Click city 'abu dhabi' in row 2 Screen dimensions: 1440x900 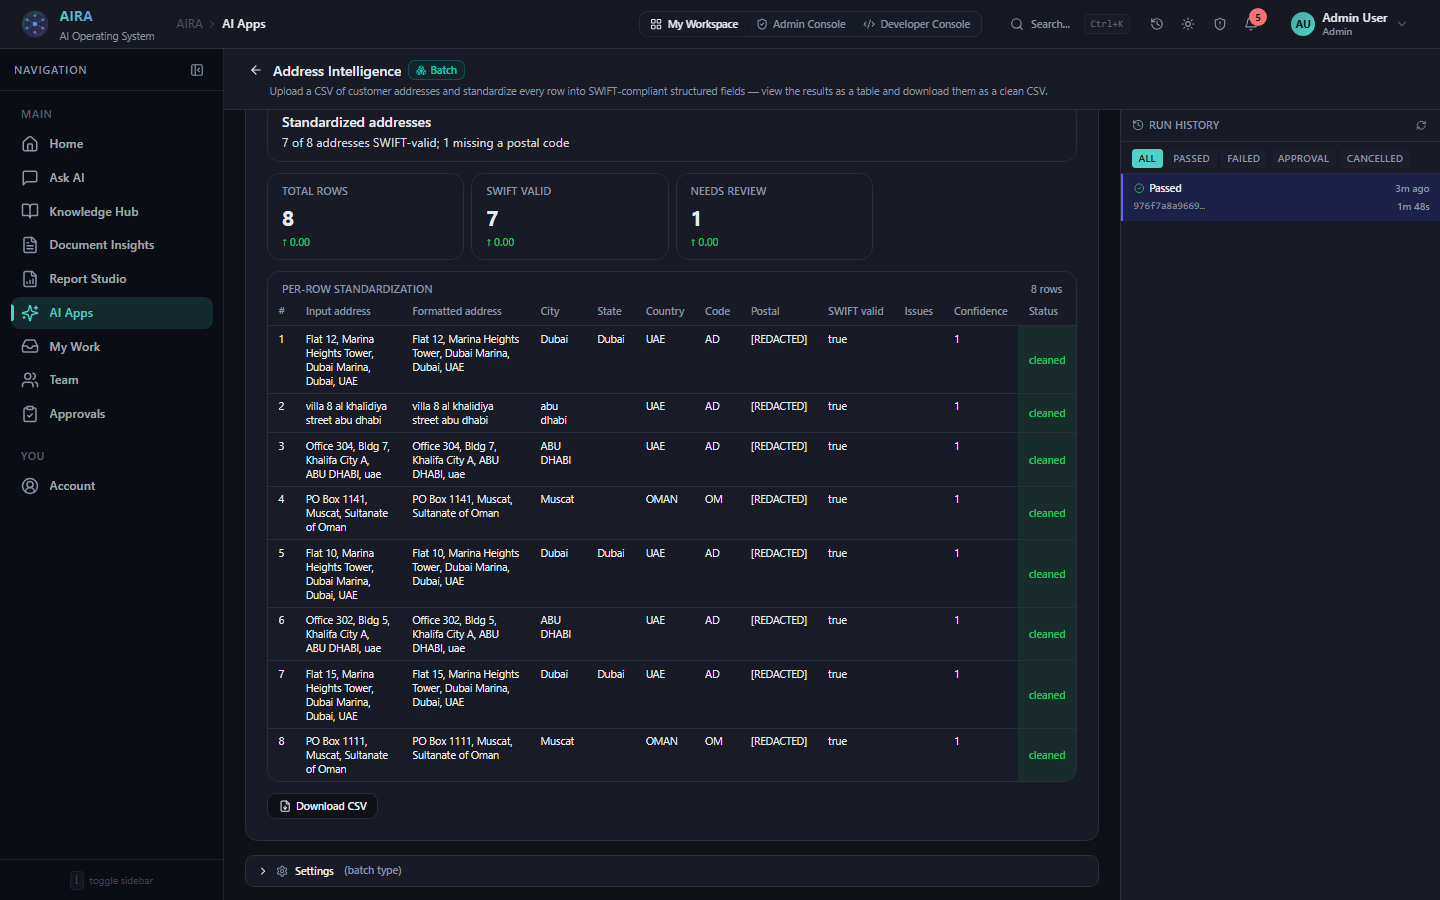pyautogui.click(x=553, y=413)
